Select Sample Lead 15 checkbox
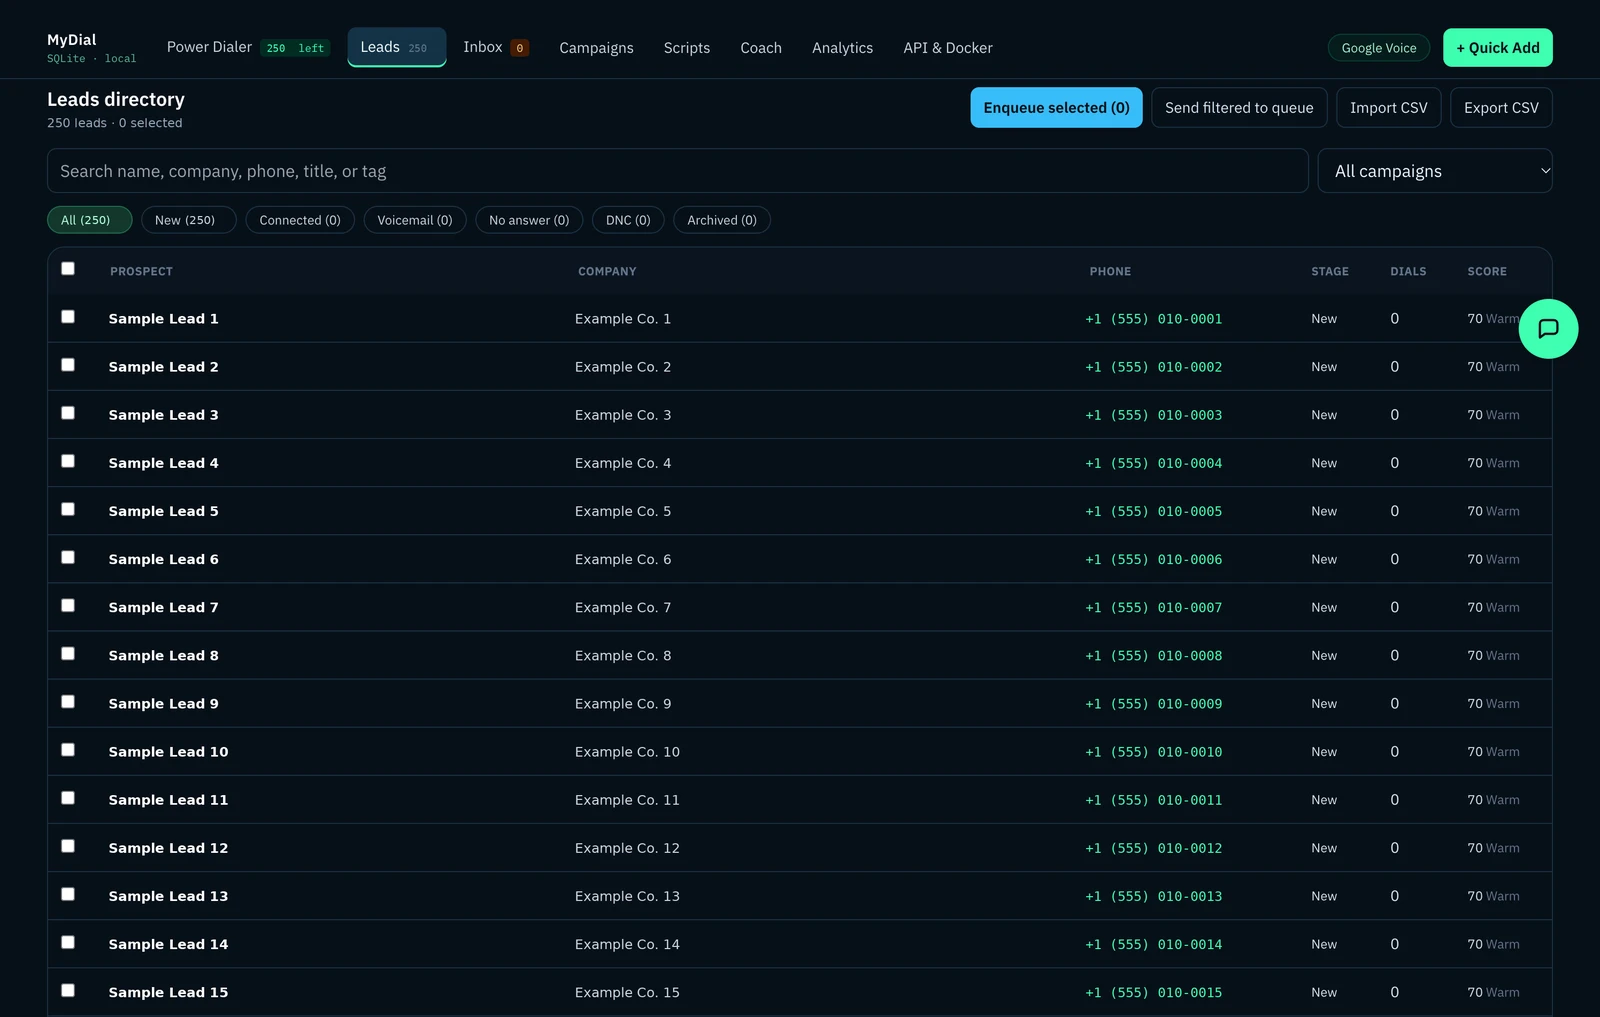The image size is (1600, 1017). pos(68,990)
